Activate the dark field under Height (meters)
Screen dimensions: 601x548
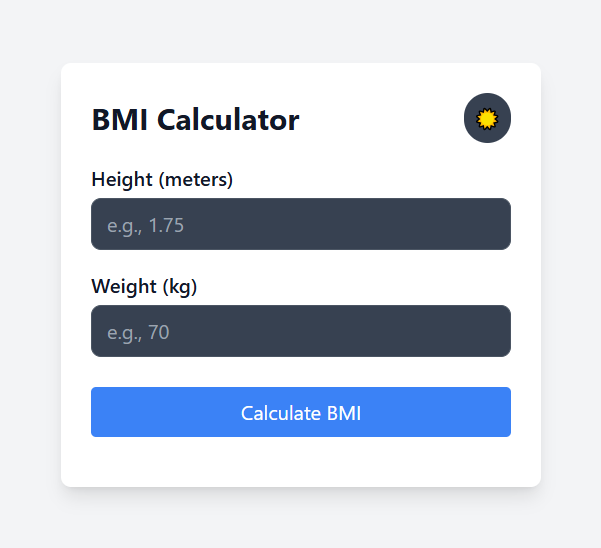point(300,224)
